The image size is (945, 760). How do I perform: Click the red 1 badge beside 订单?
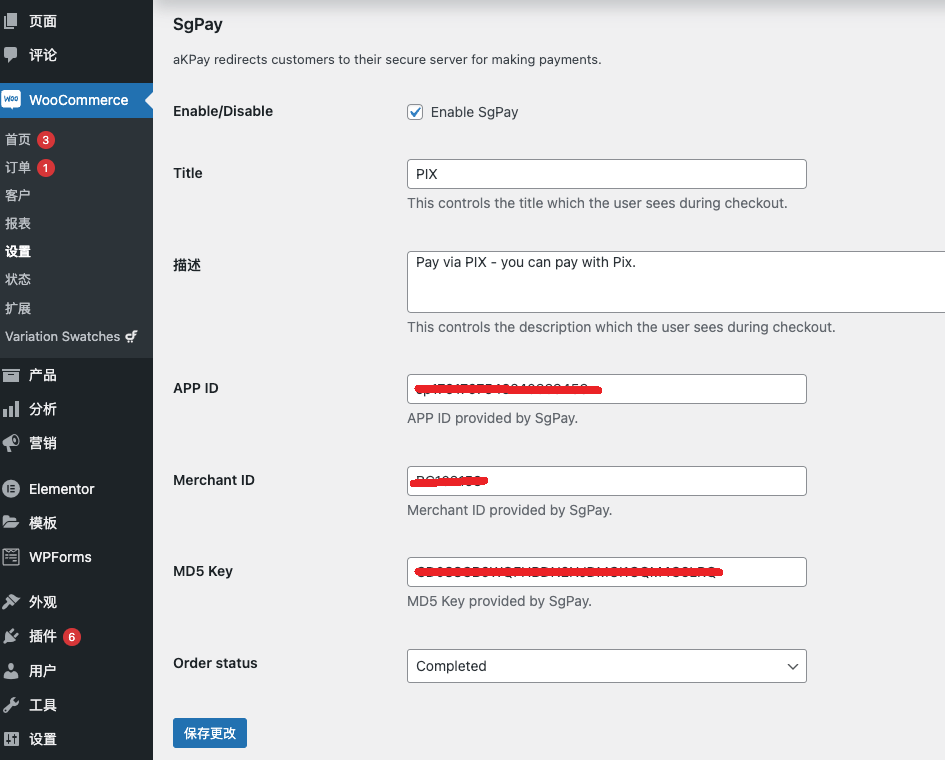pyautogui.click(x=46, y=168)
